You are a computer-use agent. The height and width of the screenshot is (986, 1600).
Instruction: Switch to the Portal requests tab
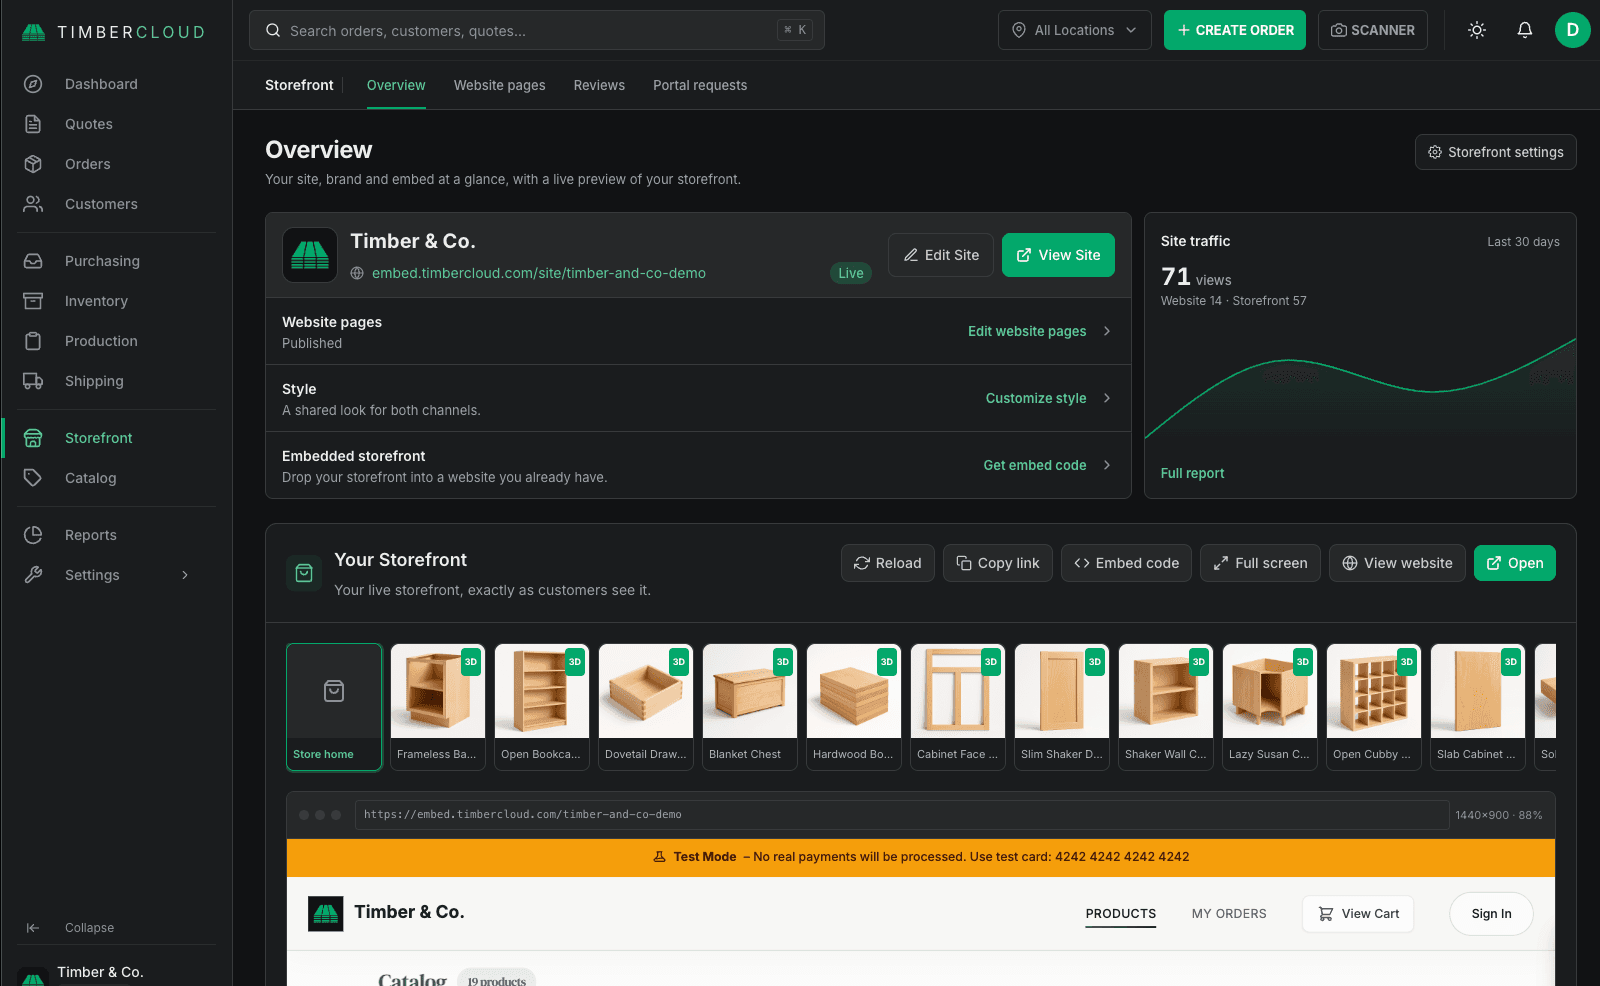pos(700,85)
